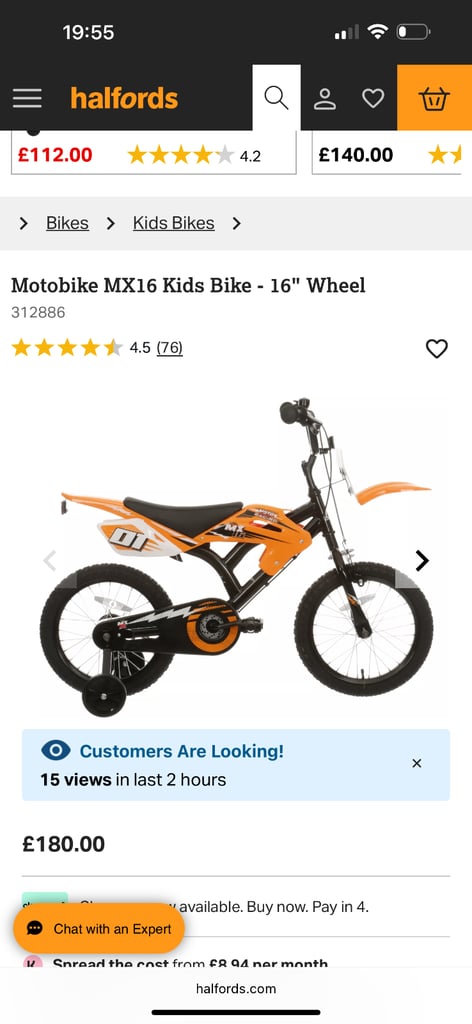
Task: Click chevron after Kids Bikes breadcrumb
Action: click(x=236, y=223)
